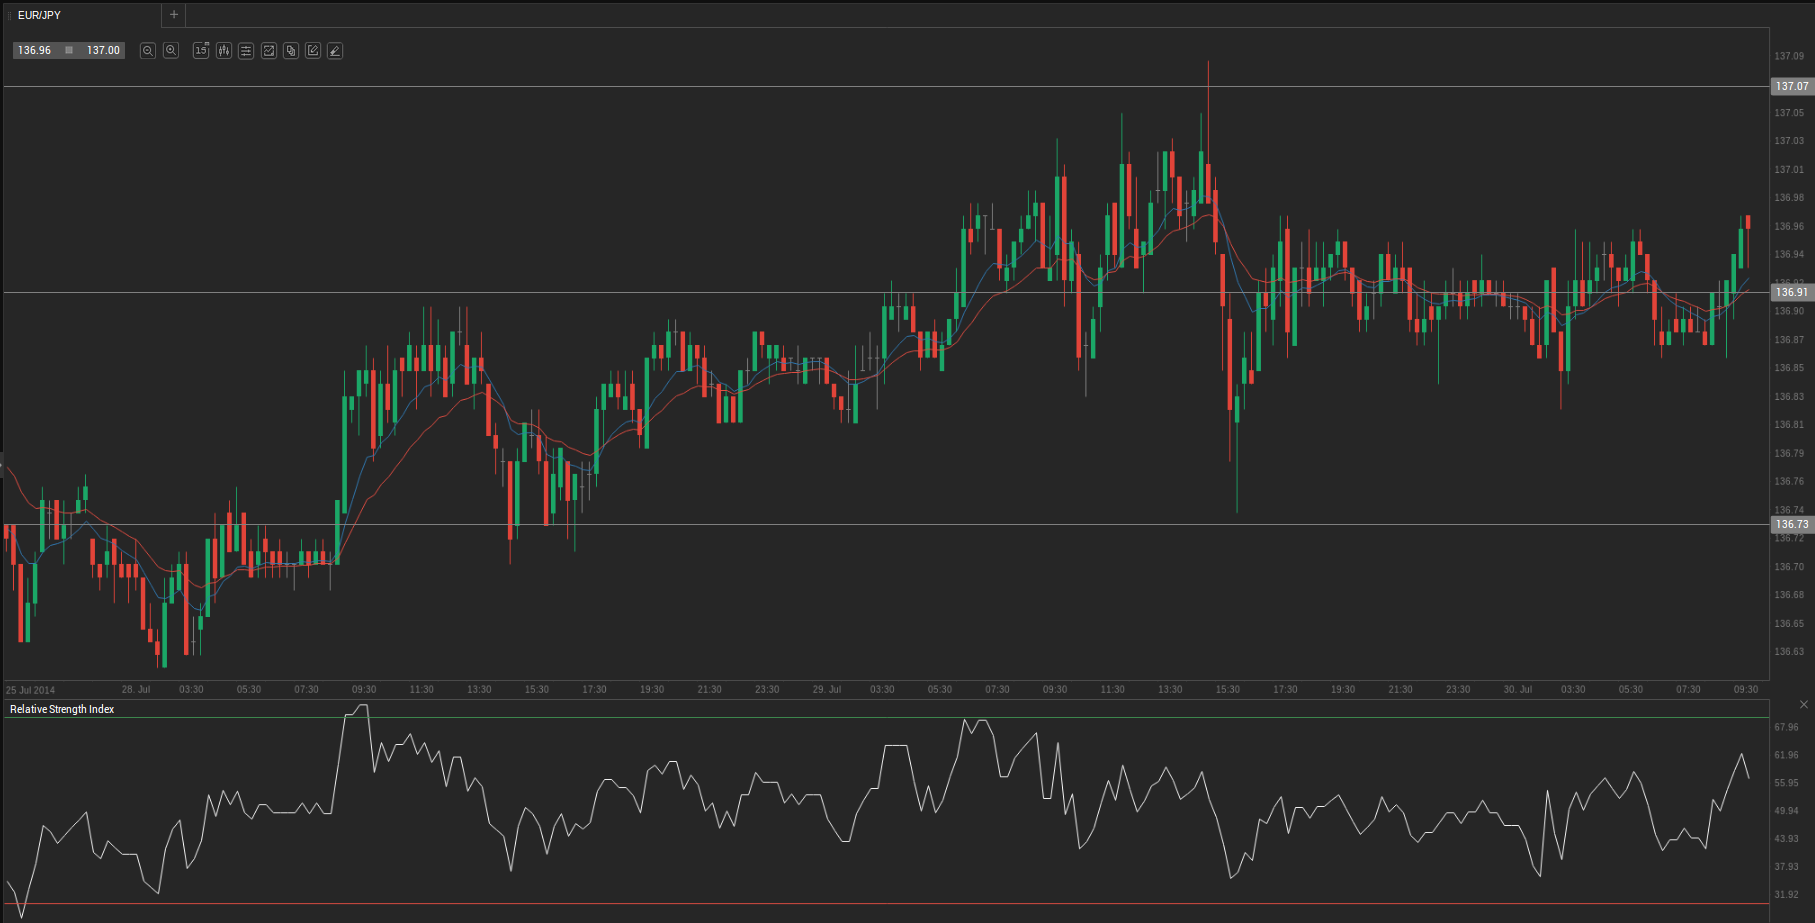Open the 15-minute timeframe selector
The height and width of the screenshot is (923, 1815).
coord(201,51)
